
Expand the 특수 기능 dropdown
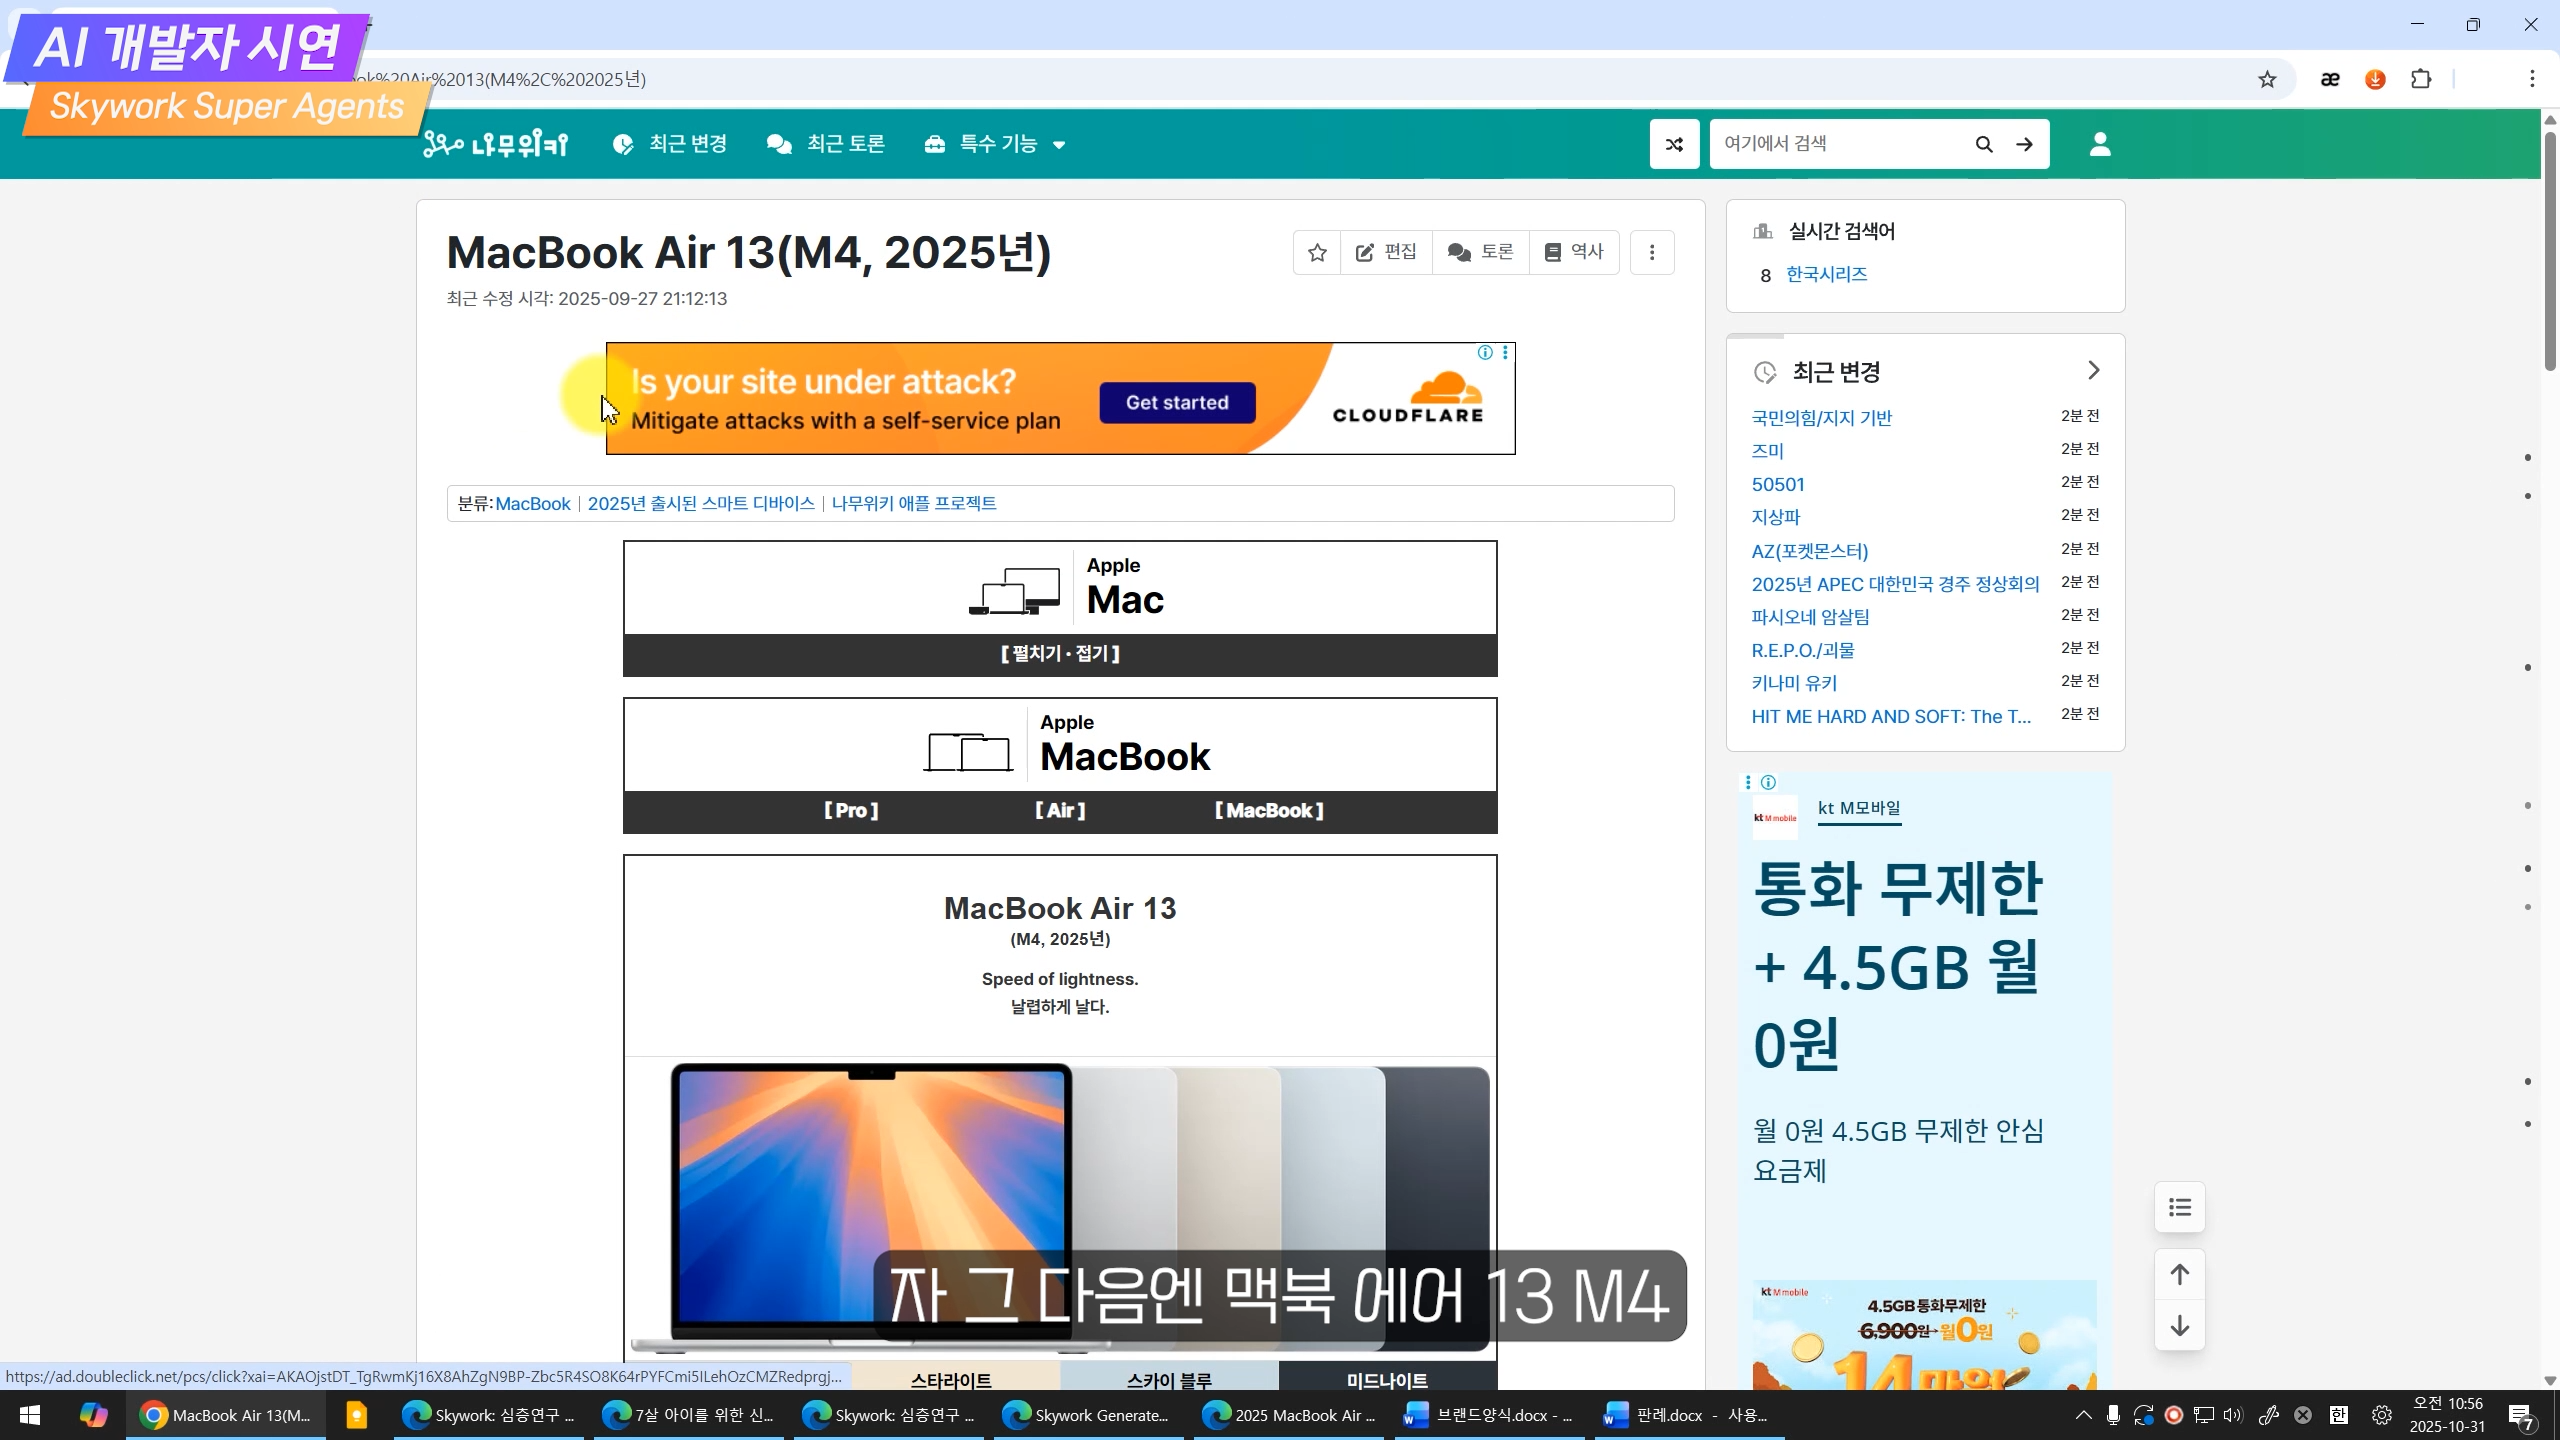click(996, 144)
